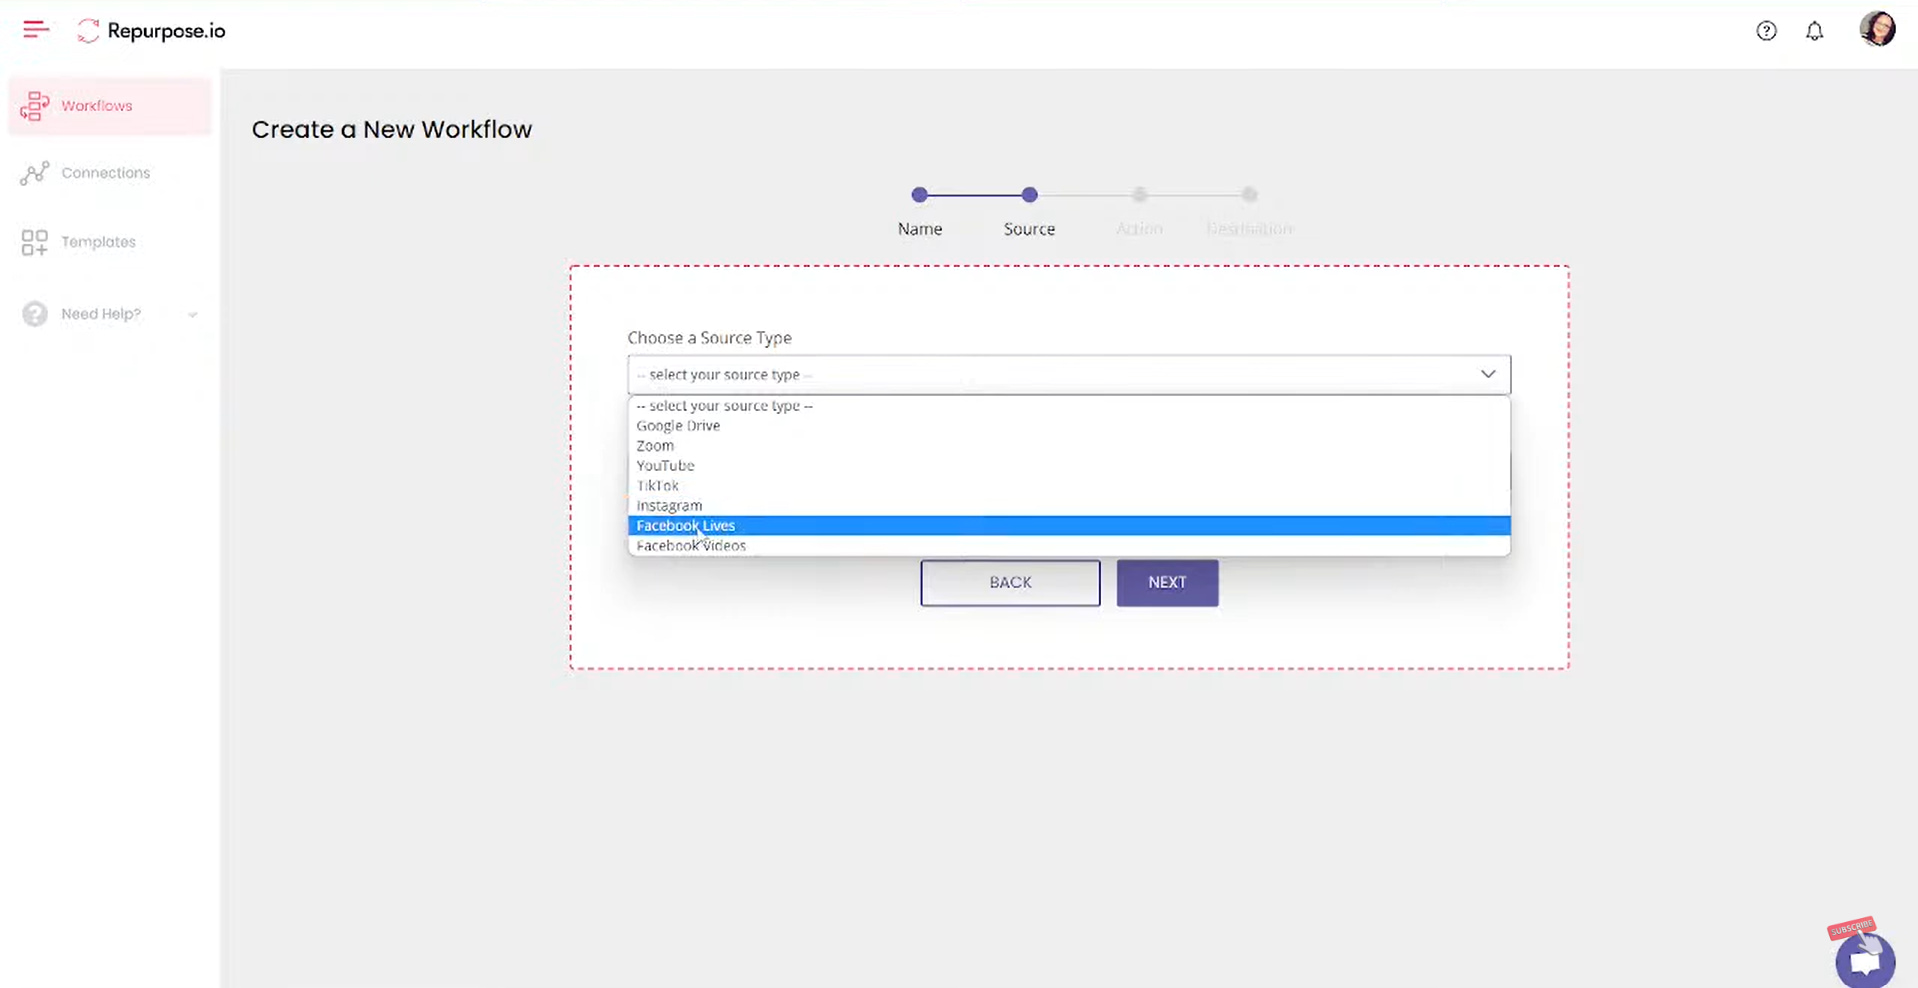Click the Need Help sidebar item
This screenshot has height=988, width=1918.
click(x=100, y=313)
